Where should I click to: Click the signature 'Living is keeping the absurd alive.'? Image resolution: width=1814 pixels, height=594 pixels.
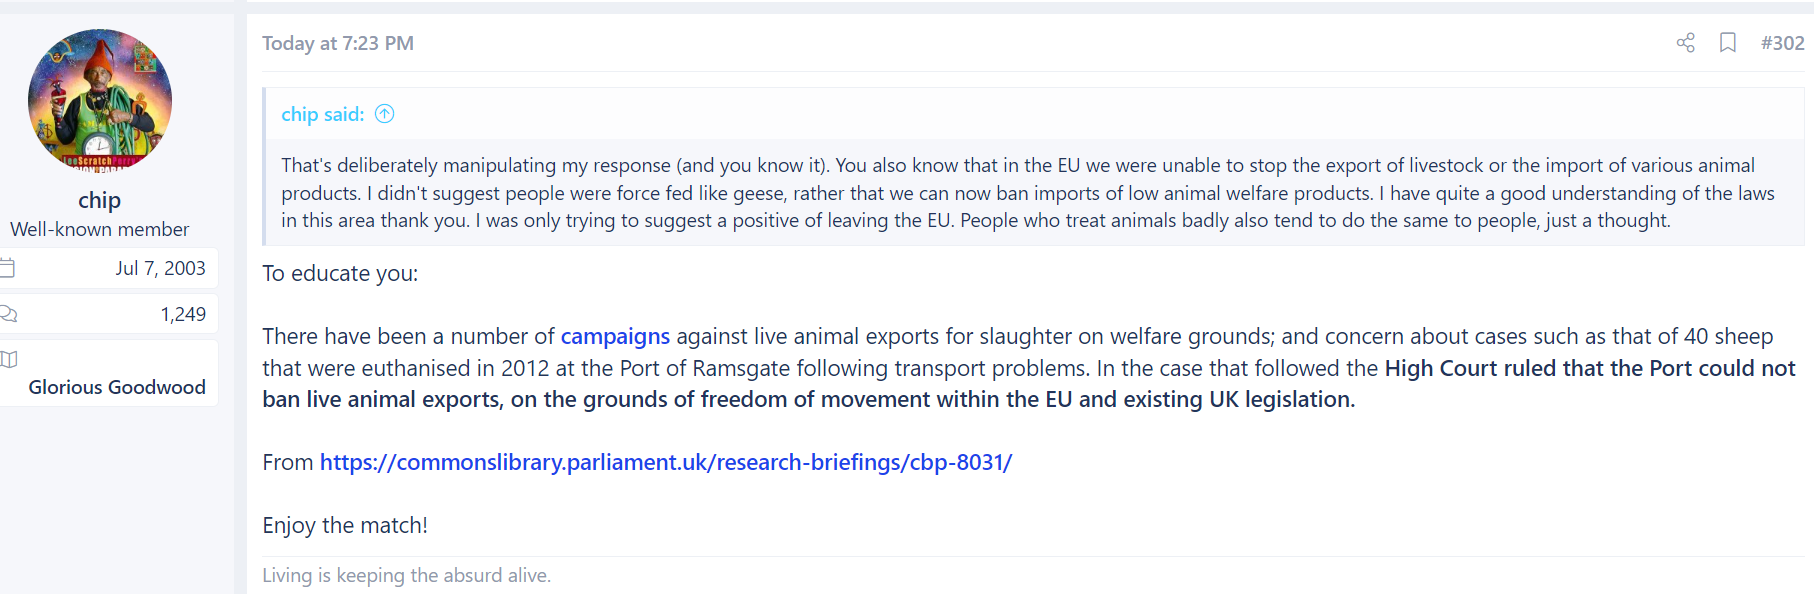click(x=406, y=575)
